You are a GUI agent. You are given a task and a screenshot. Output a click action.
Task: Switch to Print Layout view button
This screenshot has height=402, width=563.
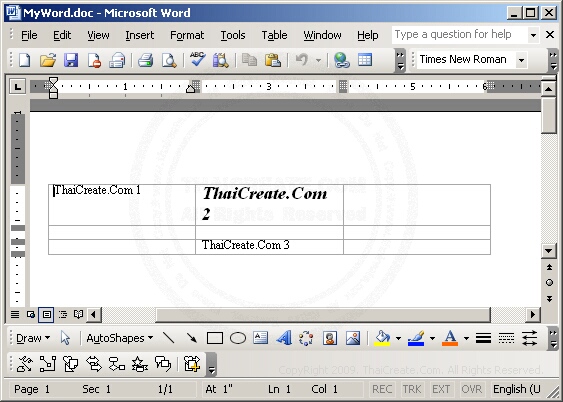pyautogui.click(x=47, y=315)
